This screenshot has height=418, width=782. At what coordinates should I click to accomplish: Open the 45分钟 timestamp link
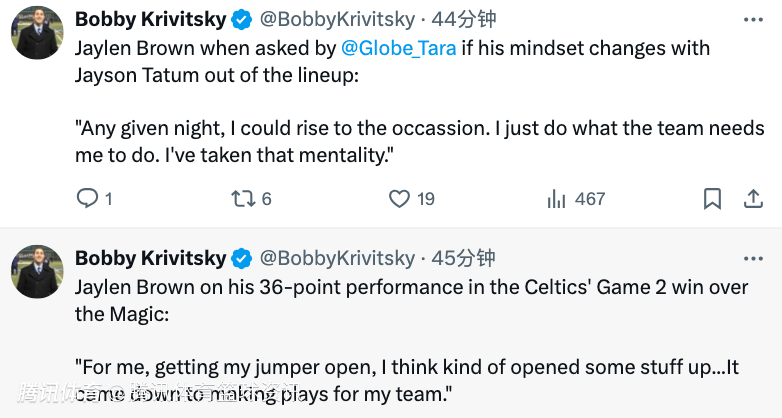[x=463, y=258]
